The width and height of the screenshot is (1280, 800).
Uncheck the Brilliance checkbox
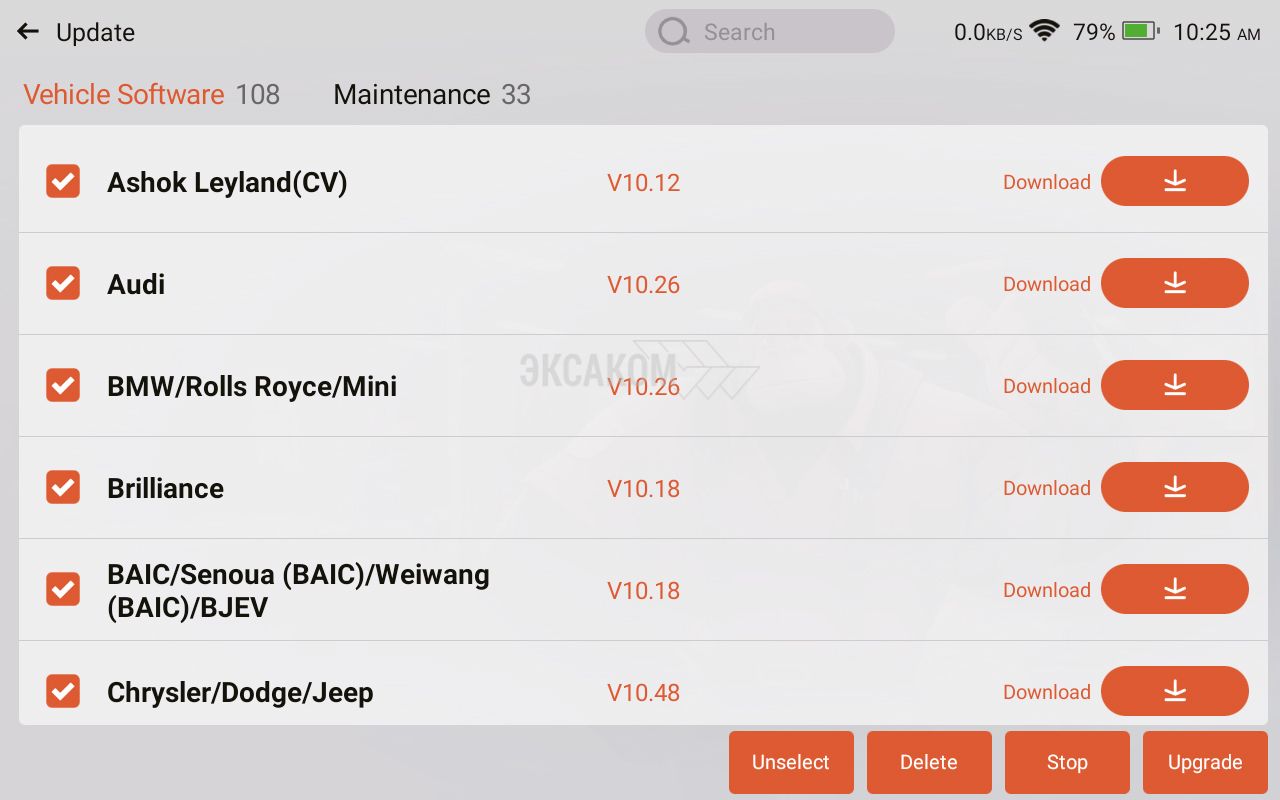[63, 487]
